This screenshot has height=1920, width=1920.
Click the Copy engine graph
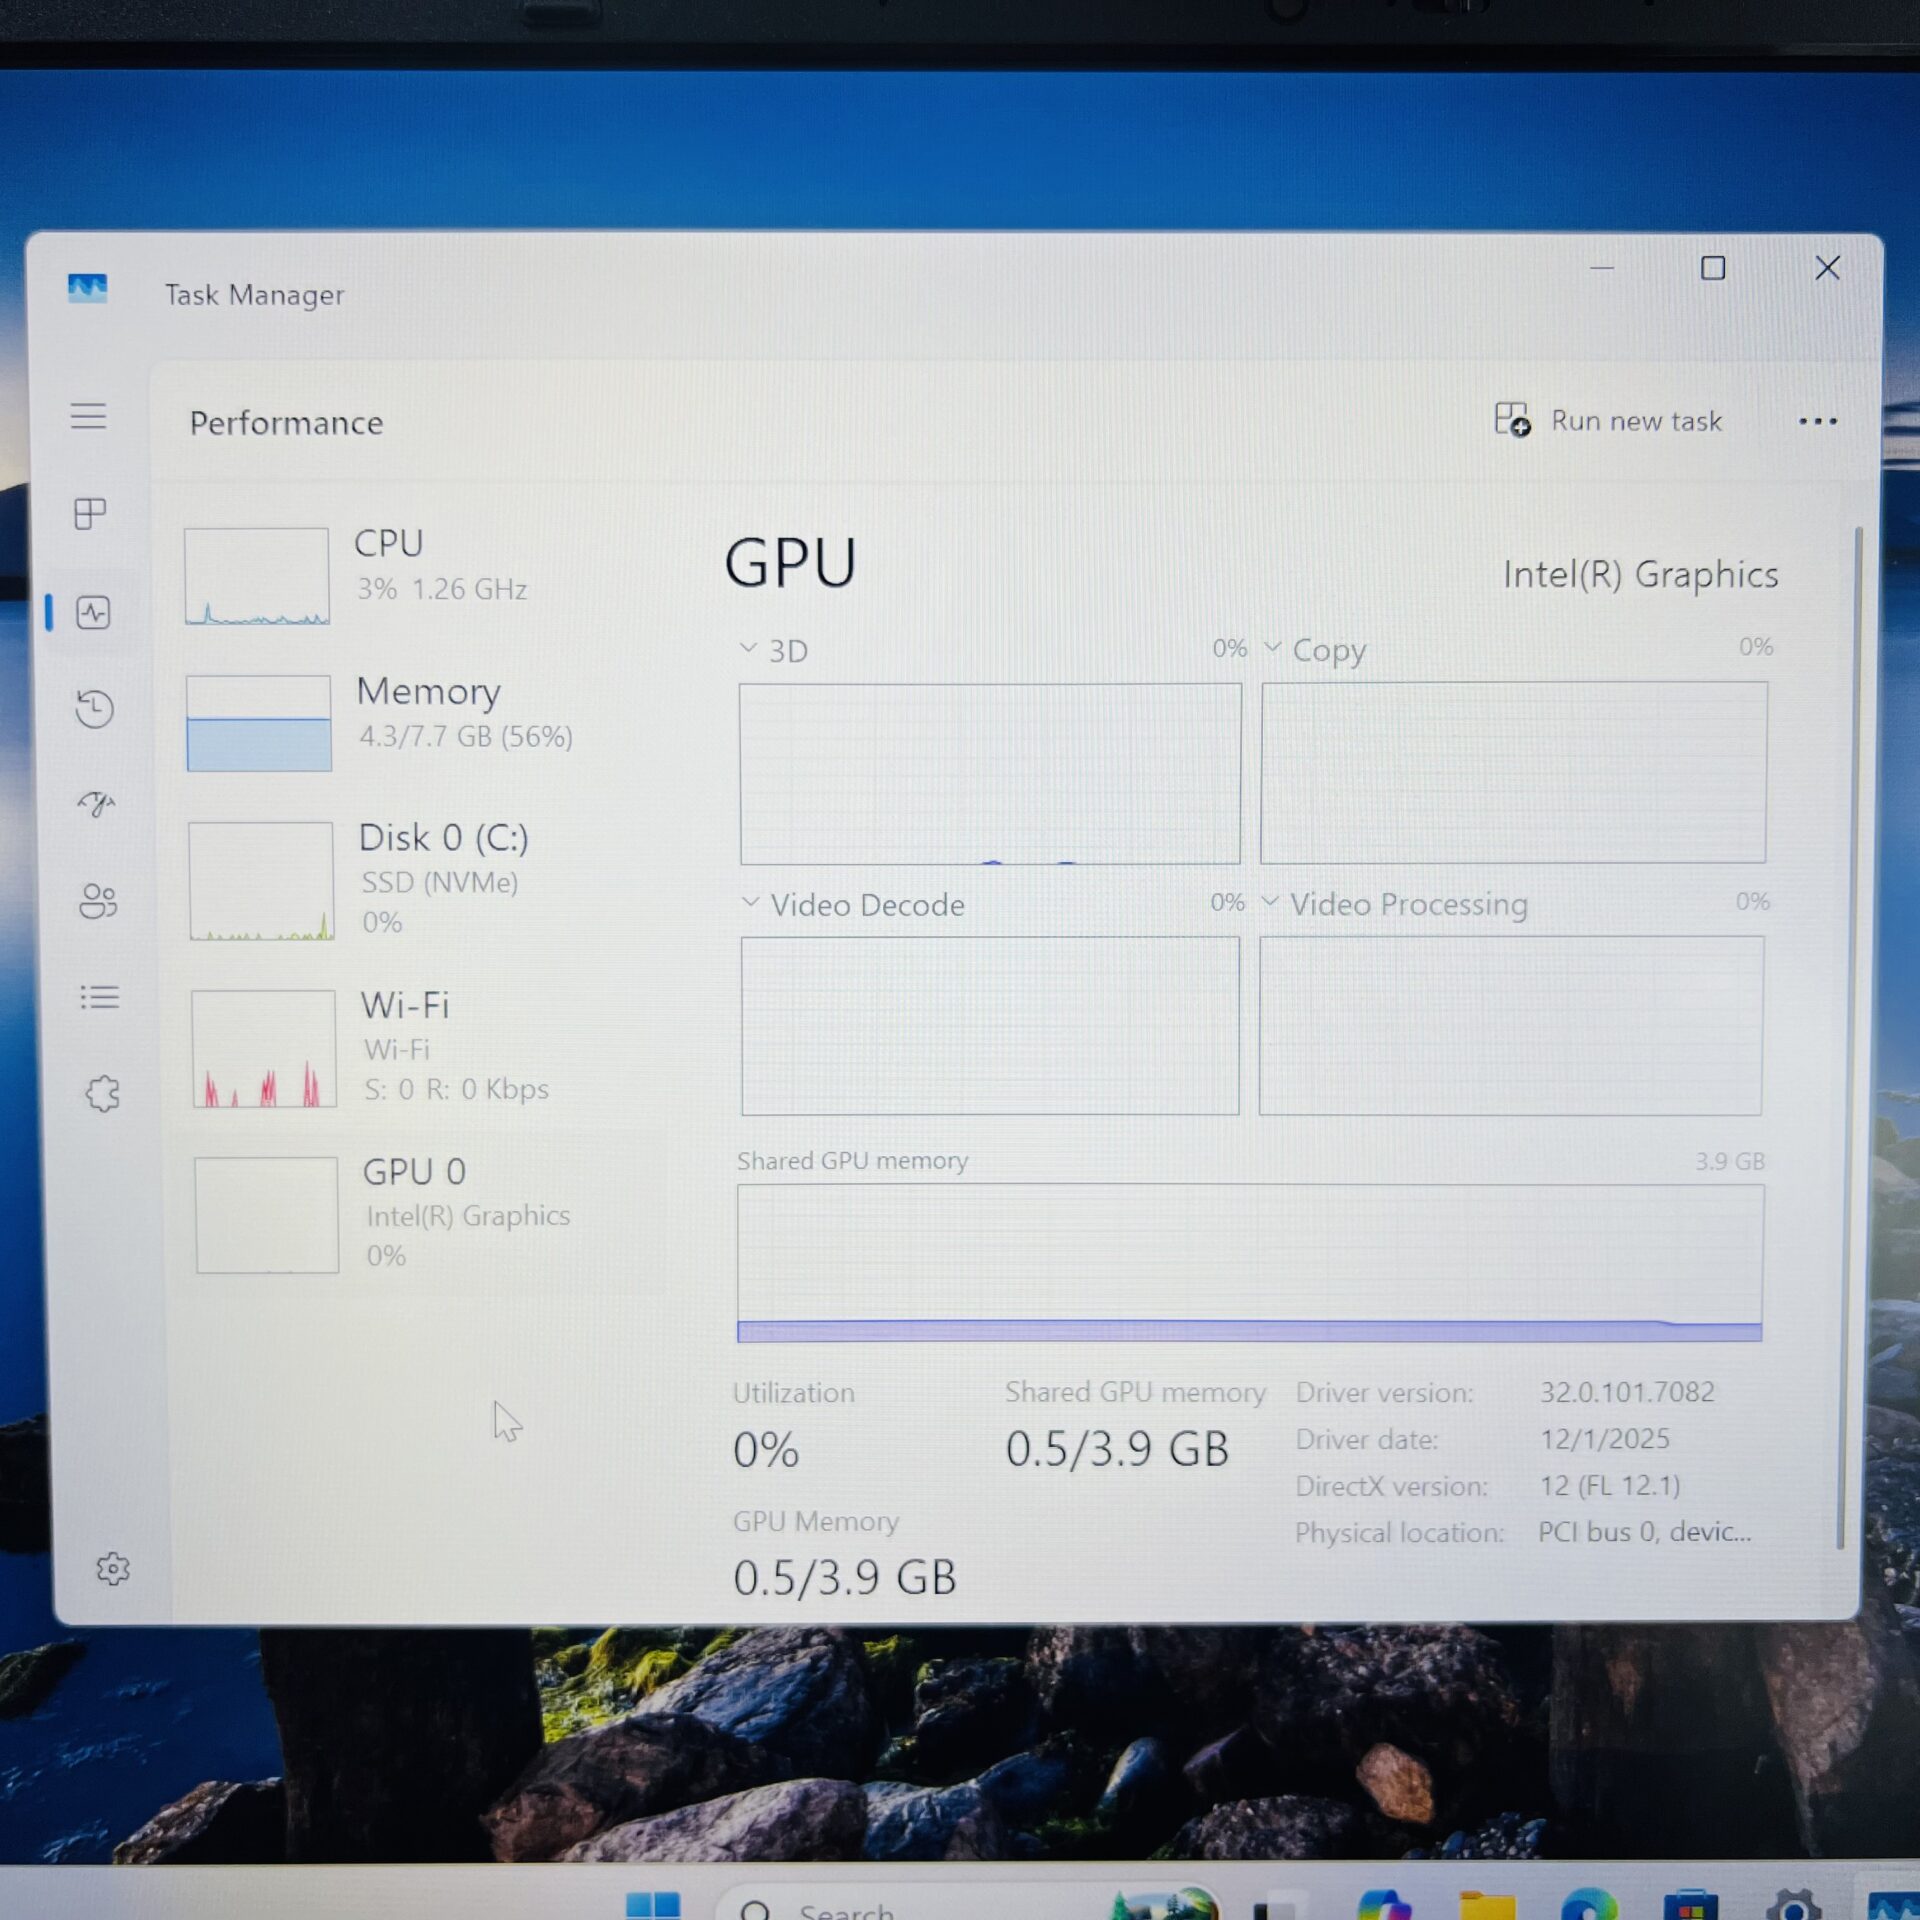coord(1513,772)
